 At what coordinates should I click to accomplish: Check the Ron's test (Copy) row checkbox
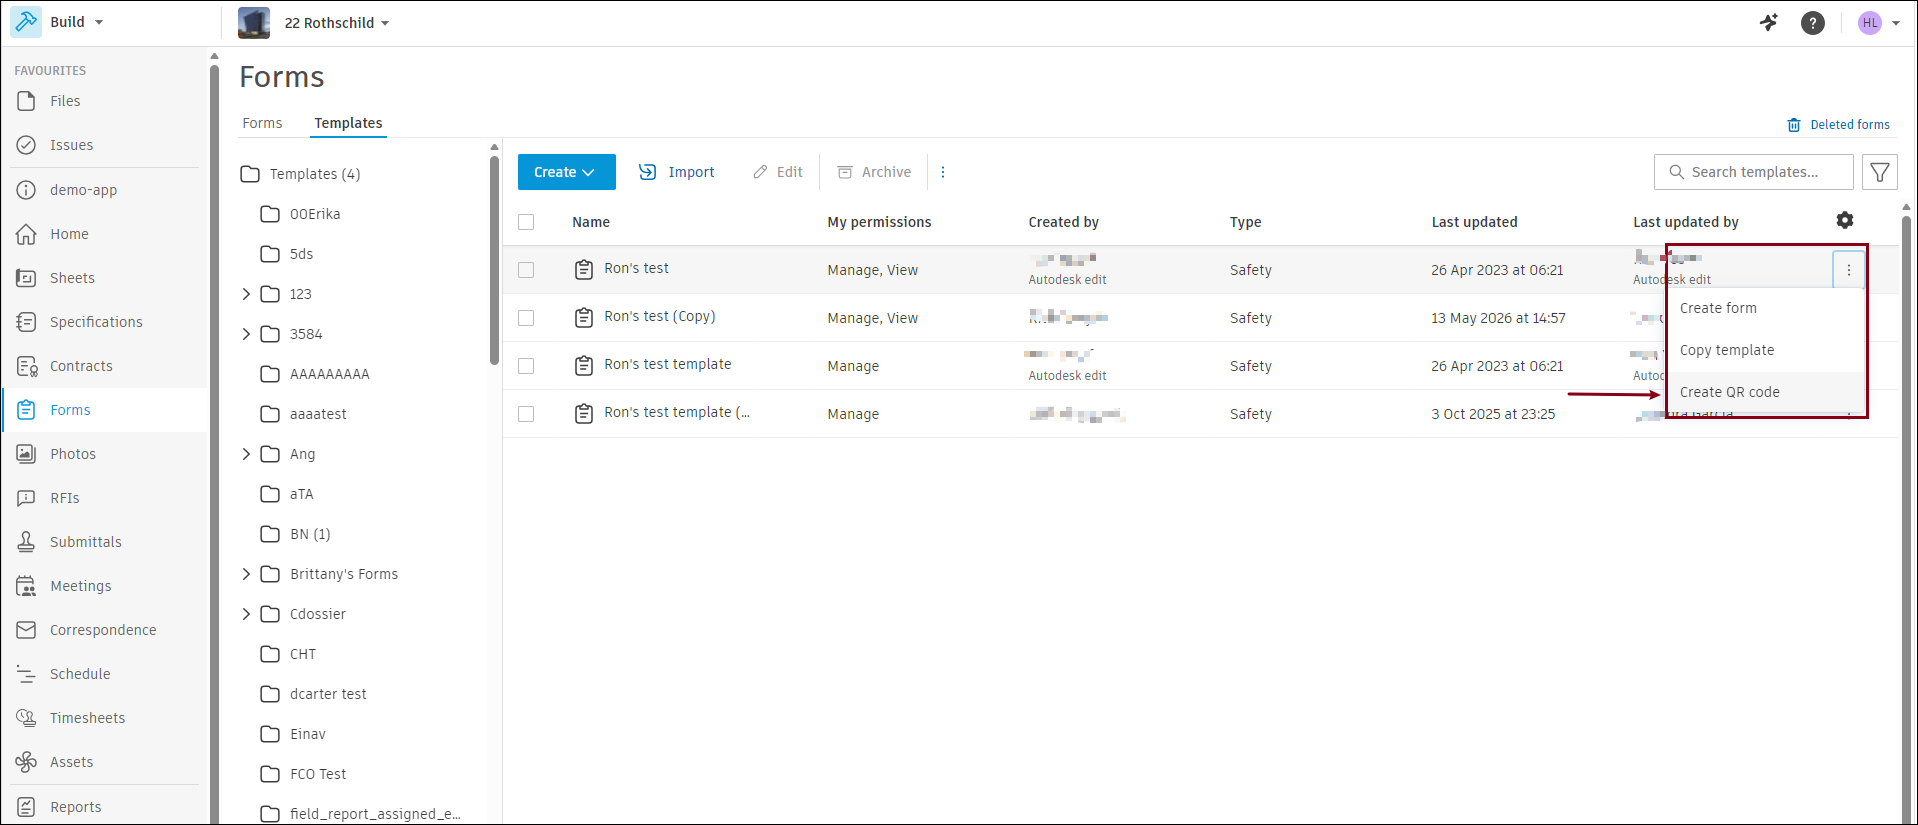(526, 318)
